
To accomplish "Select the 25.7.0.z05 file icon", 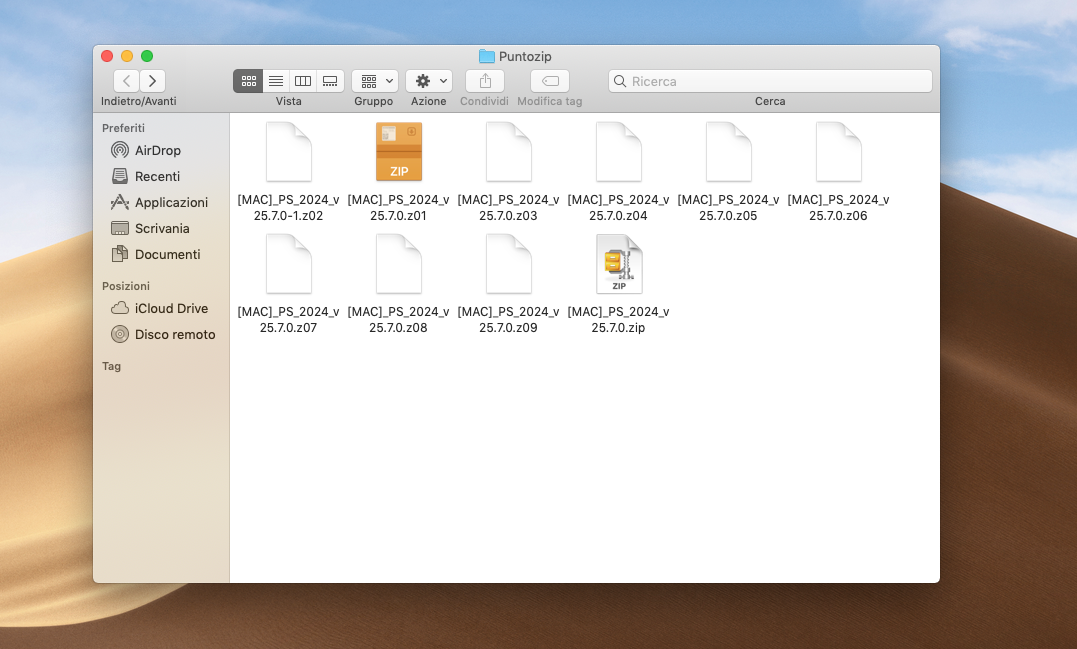I will pos(728,152).
